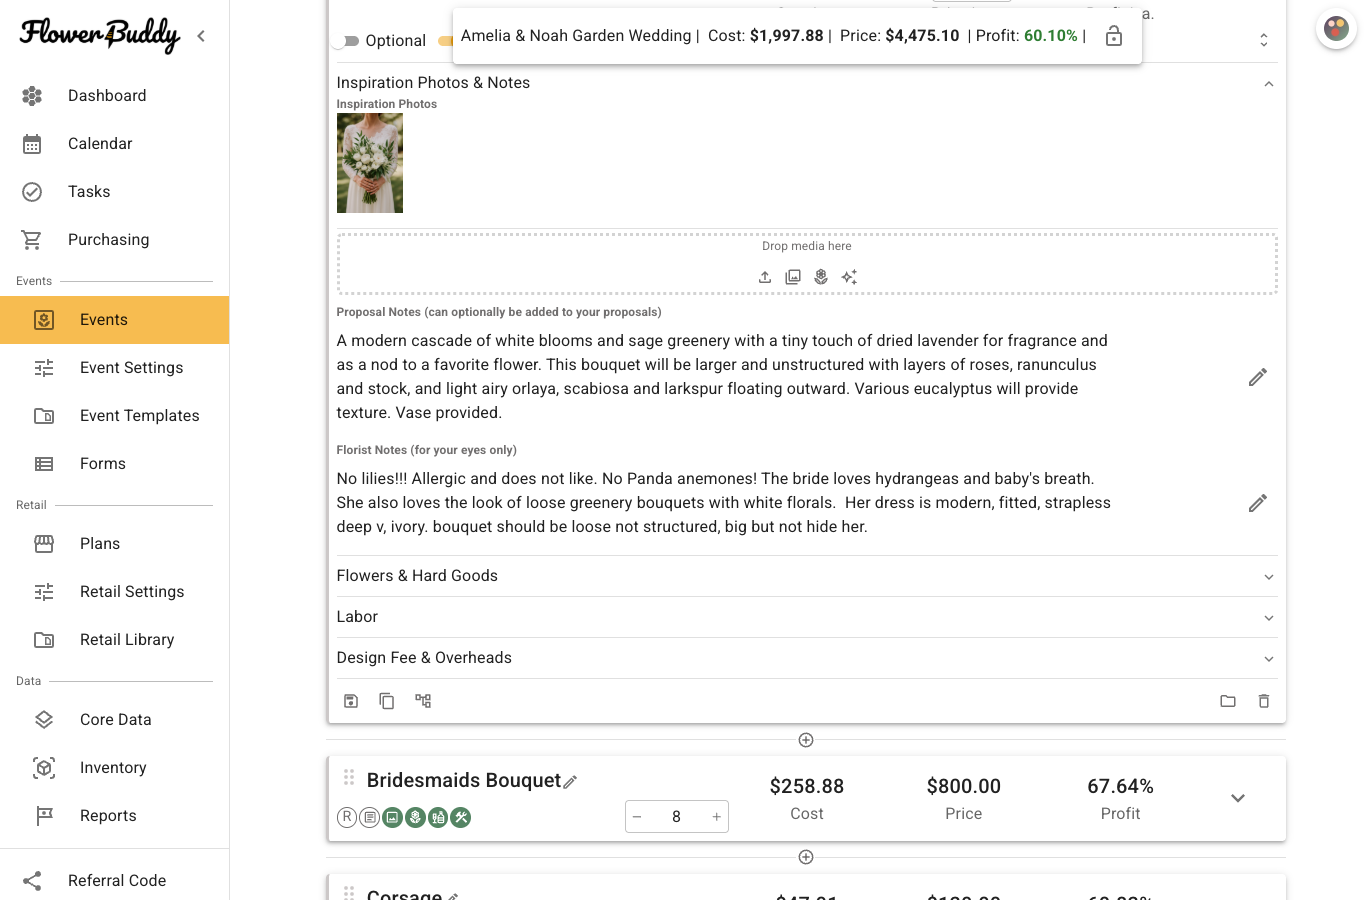Click the unlock padlock icon in event summary
This screenshot has width=1365, height=900.
click(x=1114, y=36)
